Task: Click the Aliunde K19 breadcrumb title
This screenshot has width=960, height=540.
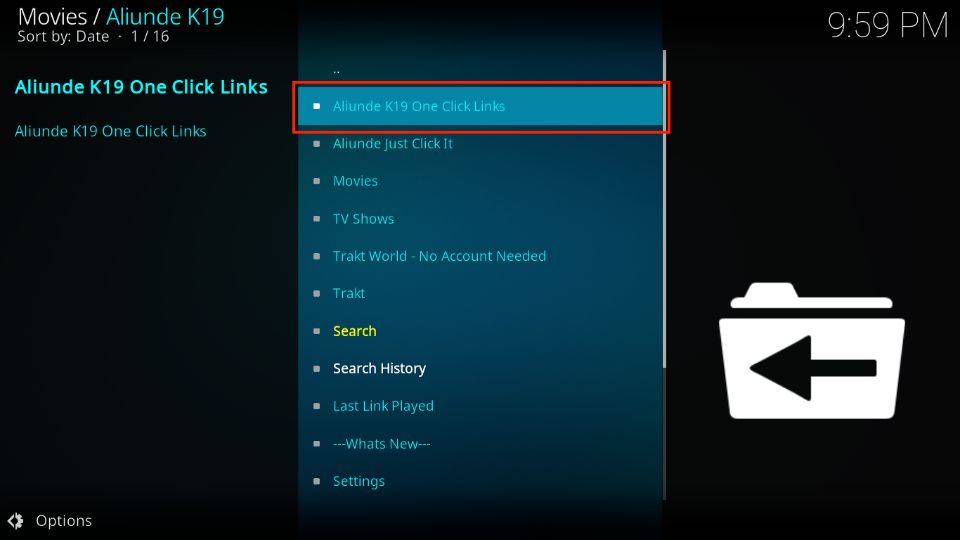Action: click(165, 17)
